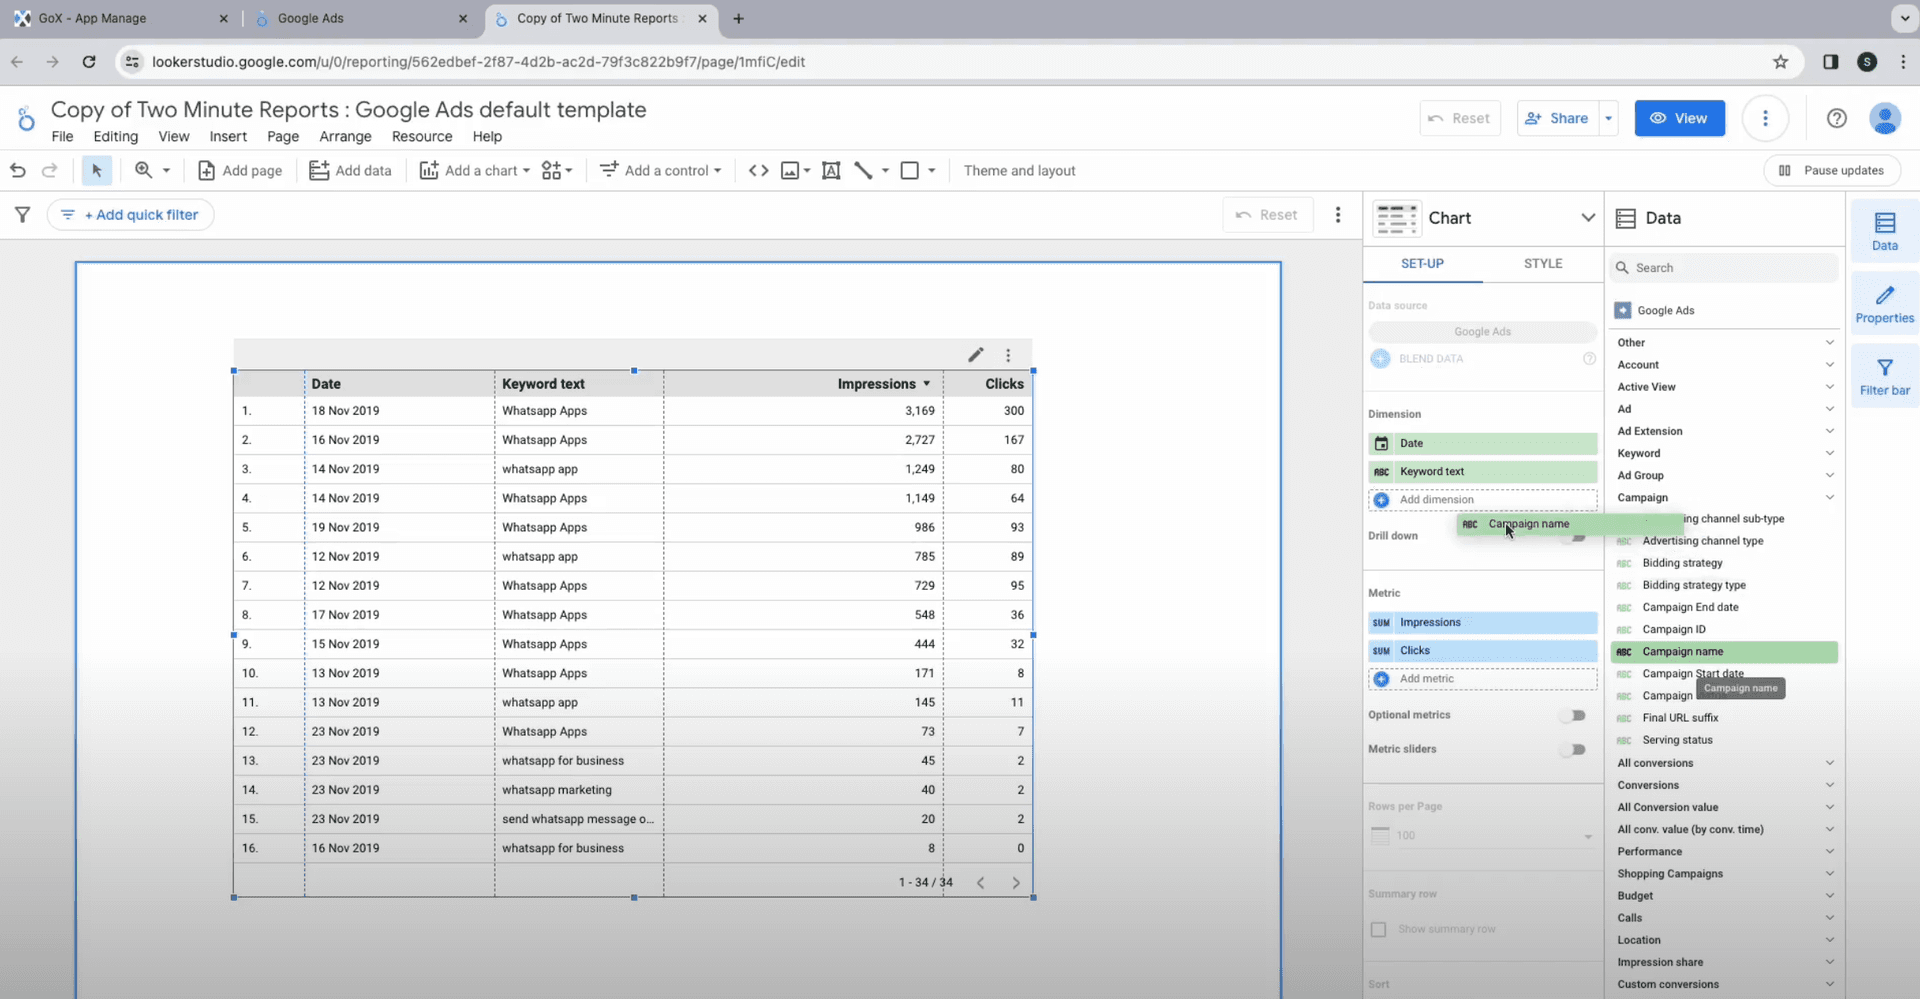Image resolution: width=1920 pixels, height=999 pixels.
Task: Click the Pause updates button
Action: point(1832,171)
